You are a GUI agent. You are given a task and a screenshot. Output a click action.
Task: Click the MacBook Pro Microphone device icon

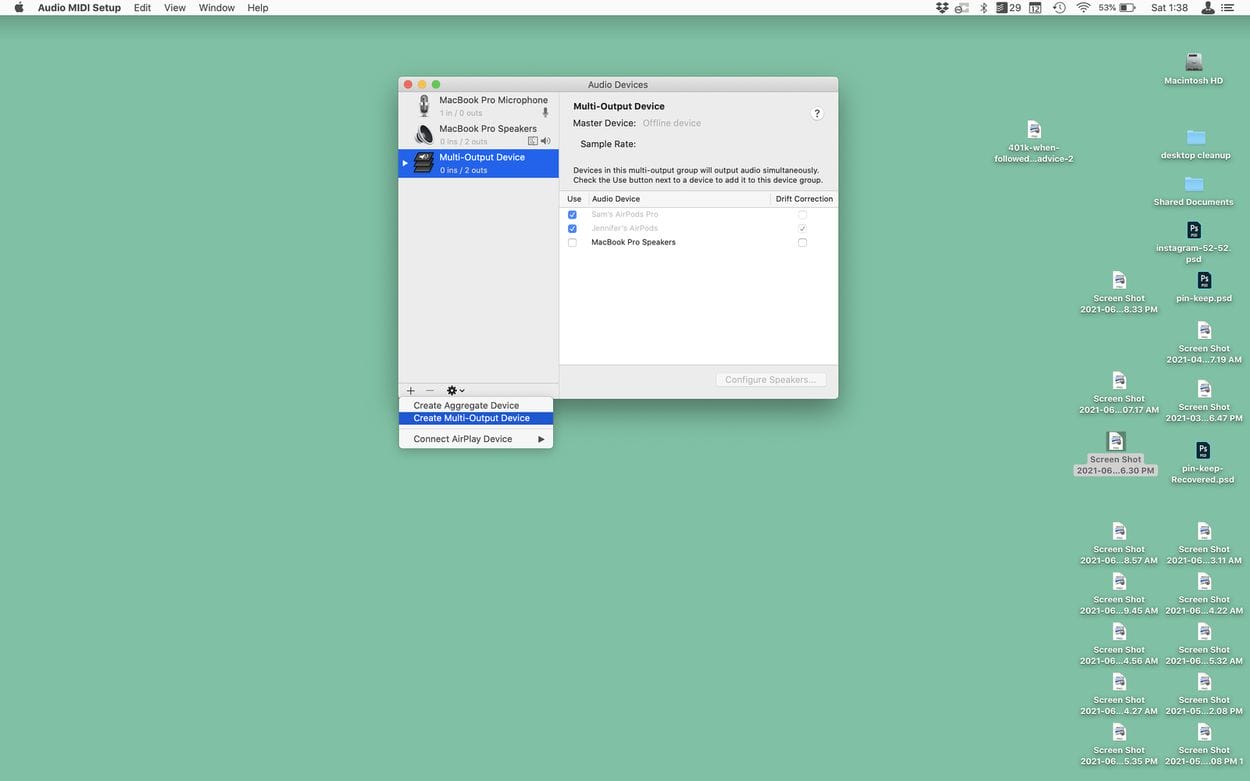424,105
